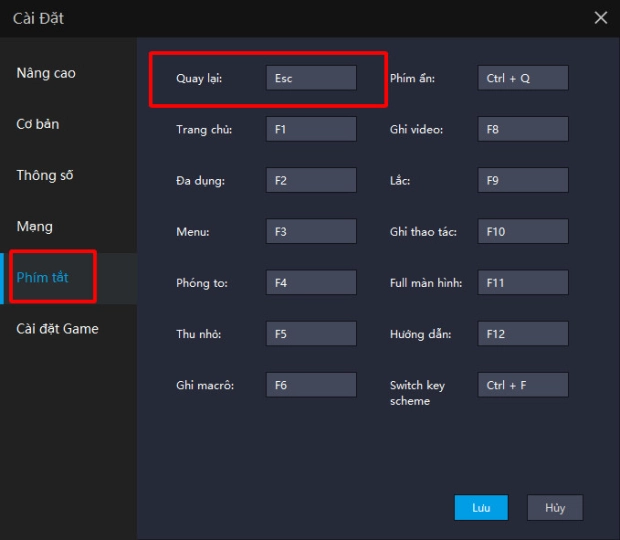Edit the Thu nhỏ F5 shortcut field
This screenshot has height=540, width=620.
[x=311, y=333]
